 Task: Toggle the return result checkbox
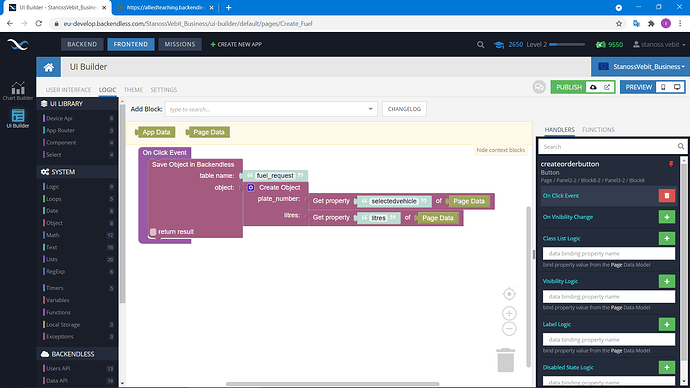pyautogui.click(x=153, y=232)
